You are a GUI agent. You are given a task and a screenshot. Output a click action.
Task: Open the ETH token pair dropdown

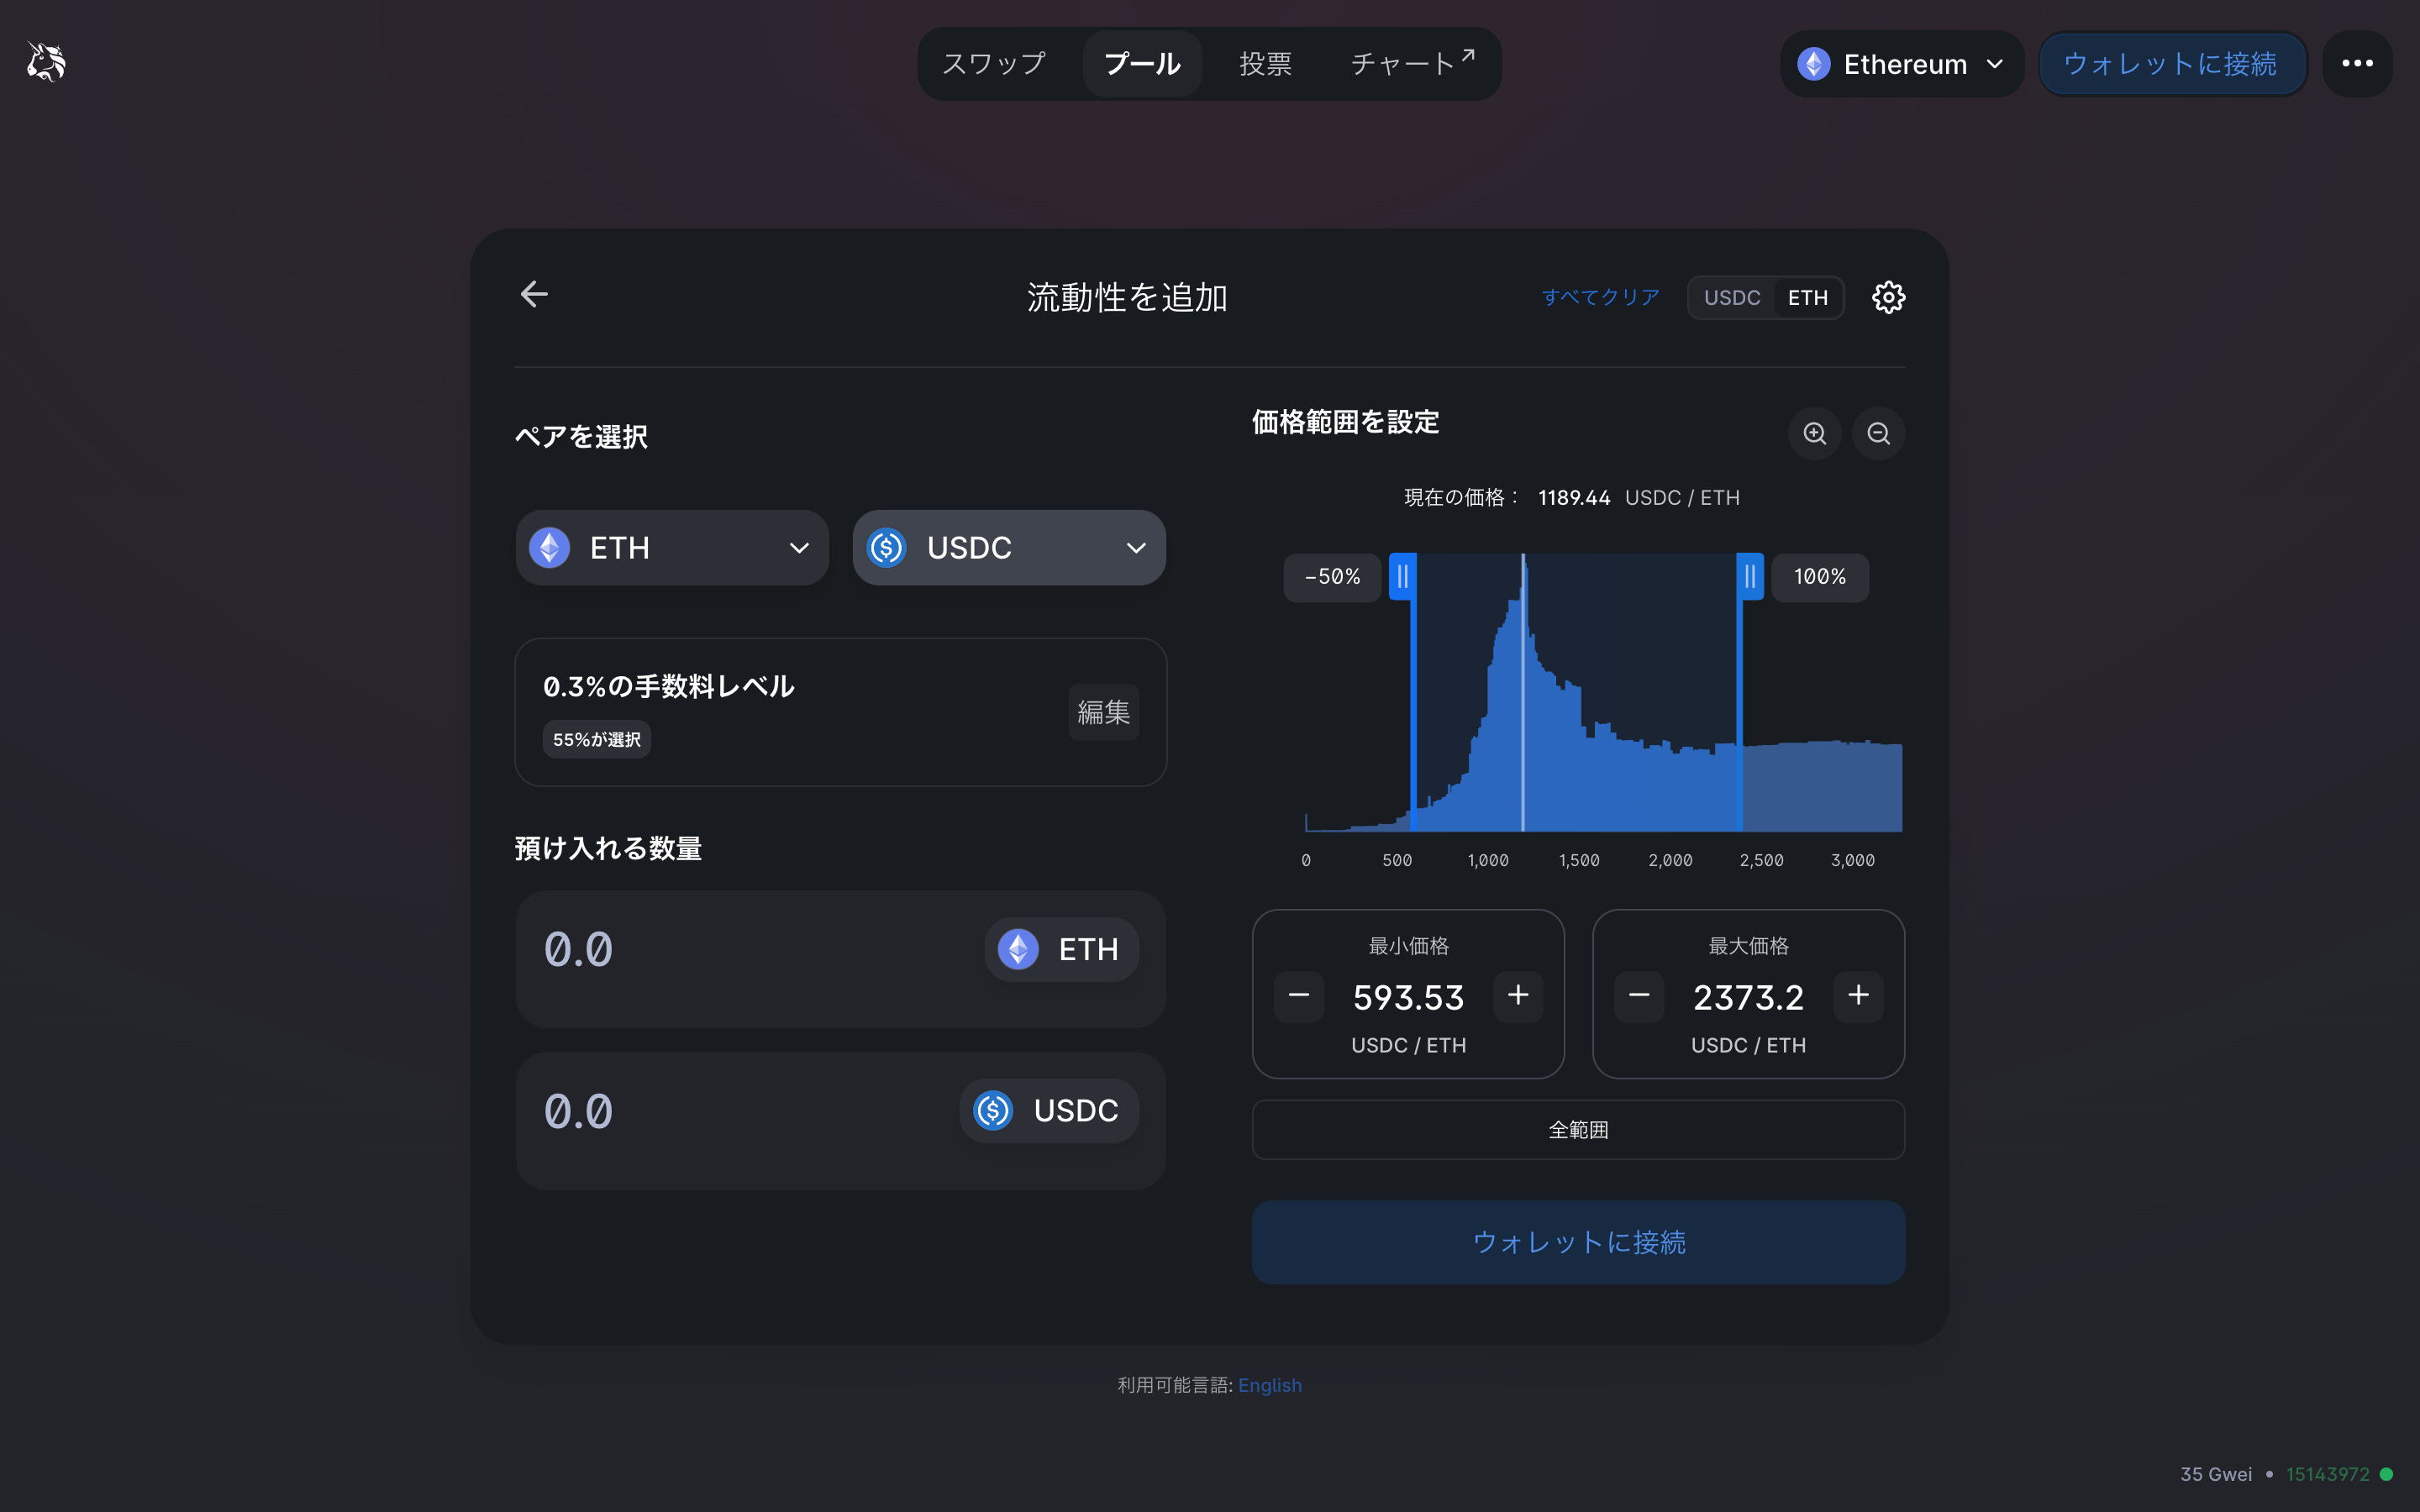coord(672,548)
